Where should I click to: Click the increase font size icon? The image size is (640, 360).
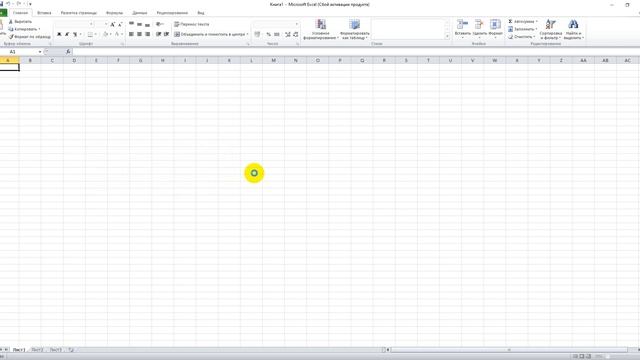point(113,24)
